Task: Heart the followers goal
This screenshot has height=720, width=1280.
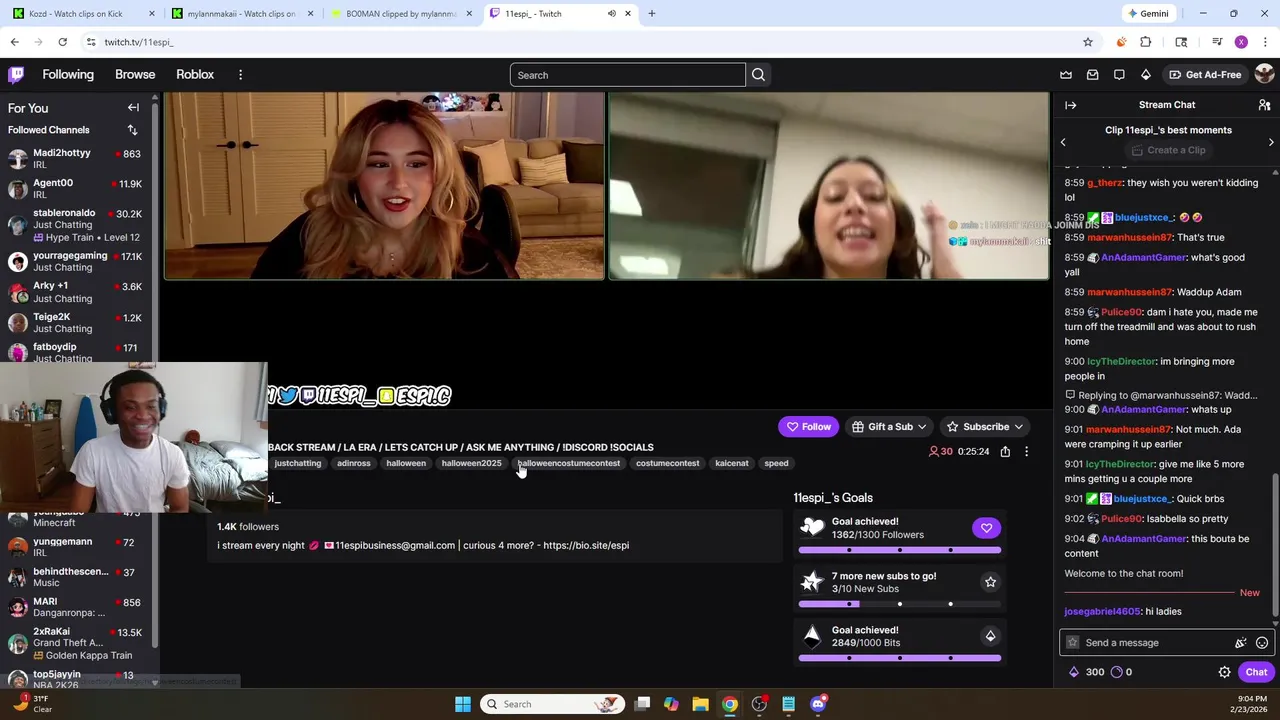Action: tap(986, 528)
